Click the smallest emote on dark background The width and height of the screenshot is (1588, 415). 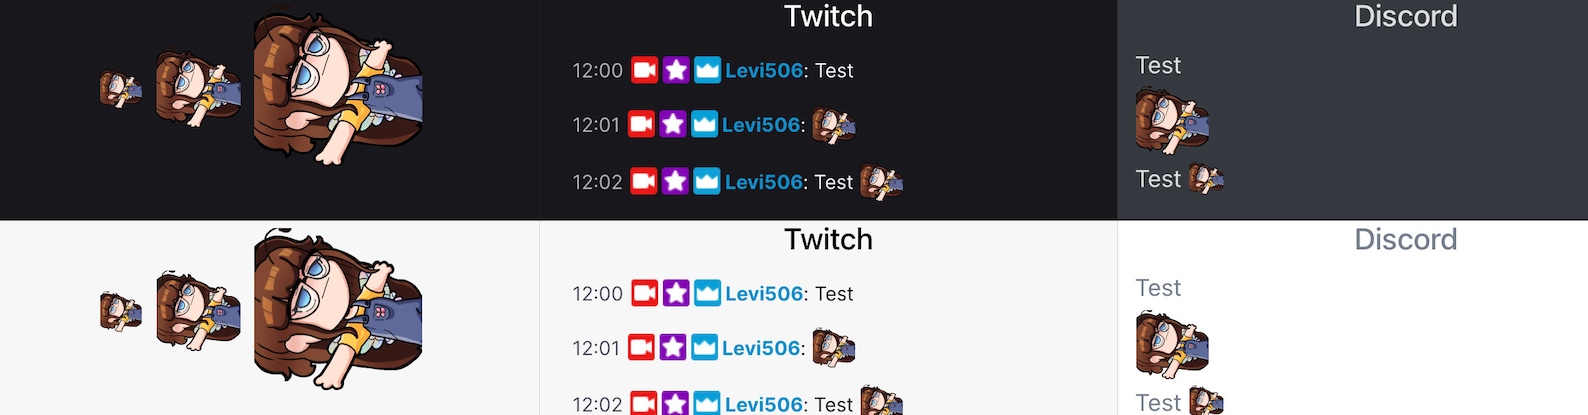click(121, 89)
